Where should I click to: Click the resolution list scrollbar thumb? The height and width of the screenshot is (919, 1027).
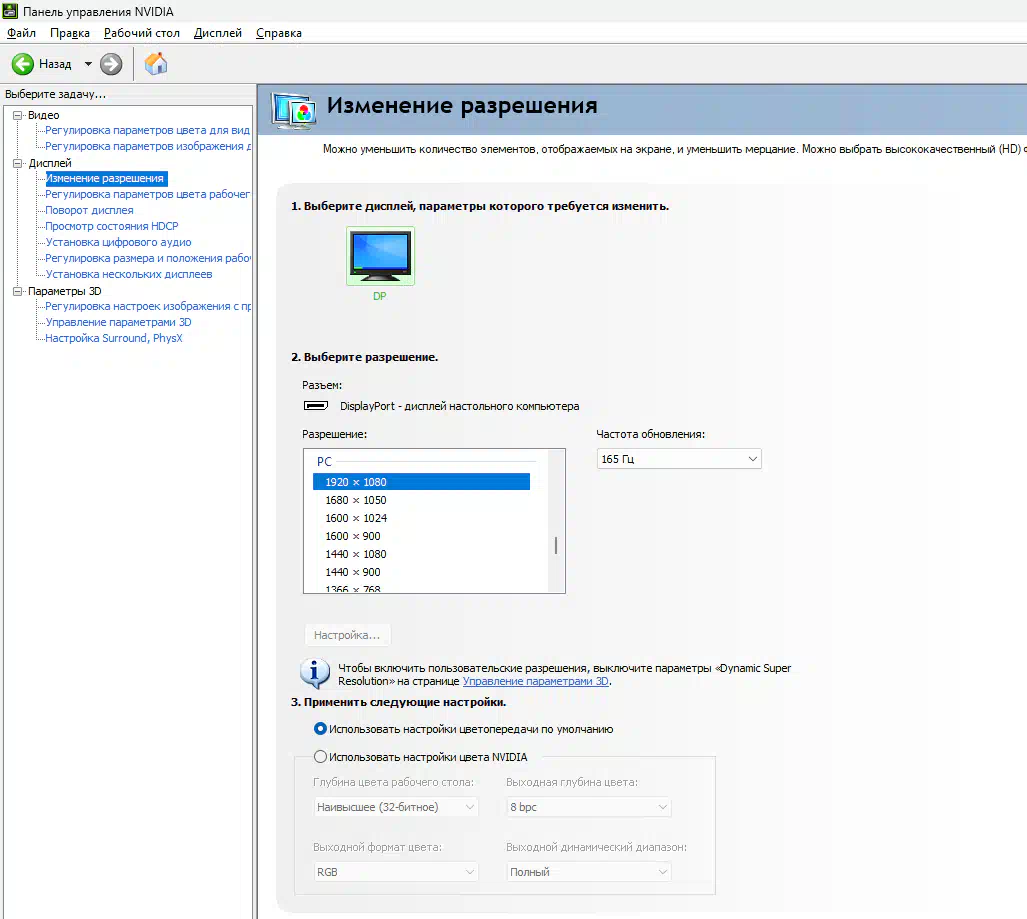(556, 545)
